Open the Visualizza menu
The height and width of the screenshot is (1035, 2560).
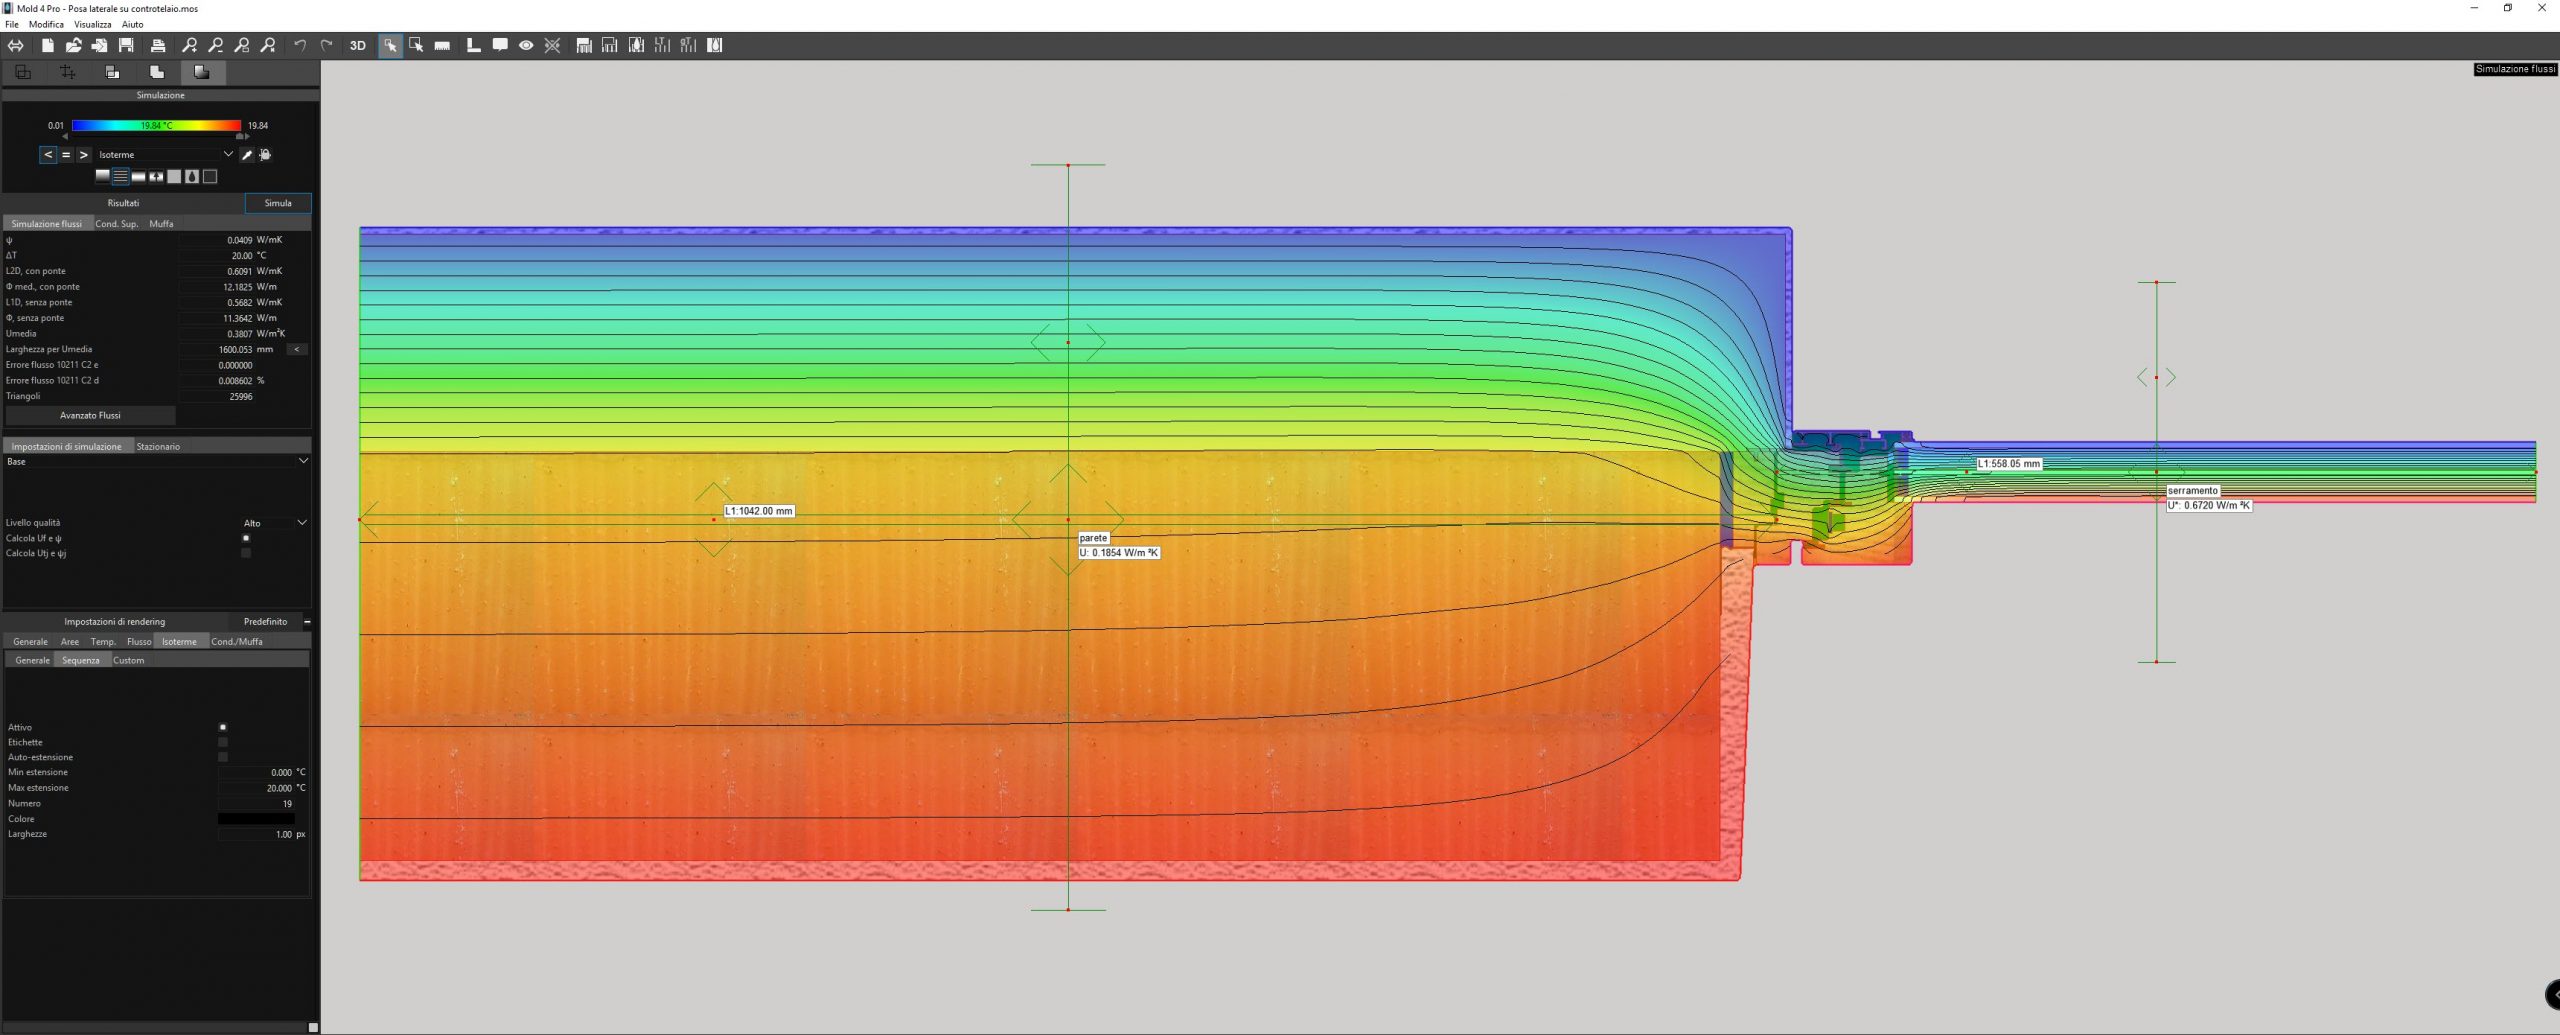point(92,24)
